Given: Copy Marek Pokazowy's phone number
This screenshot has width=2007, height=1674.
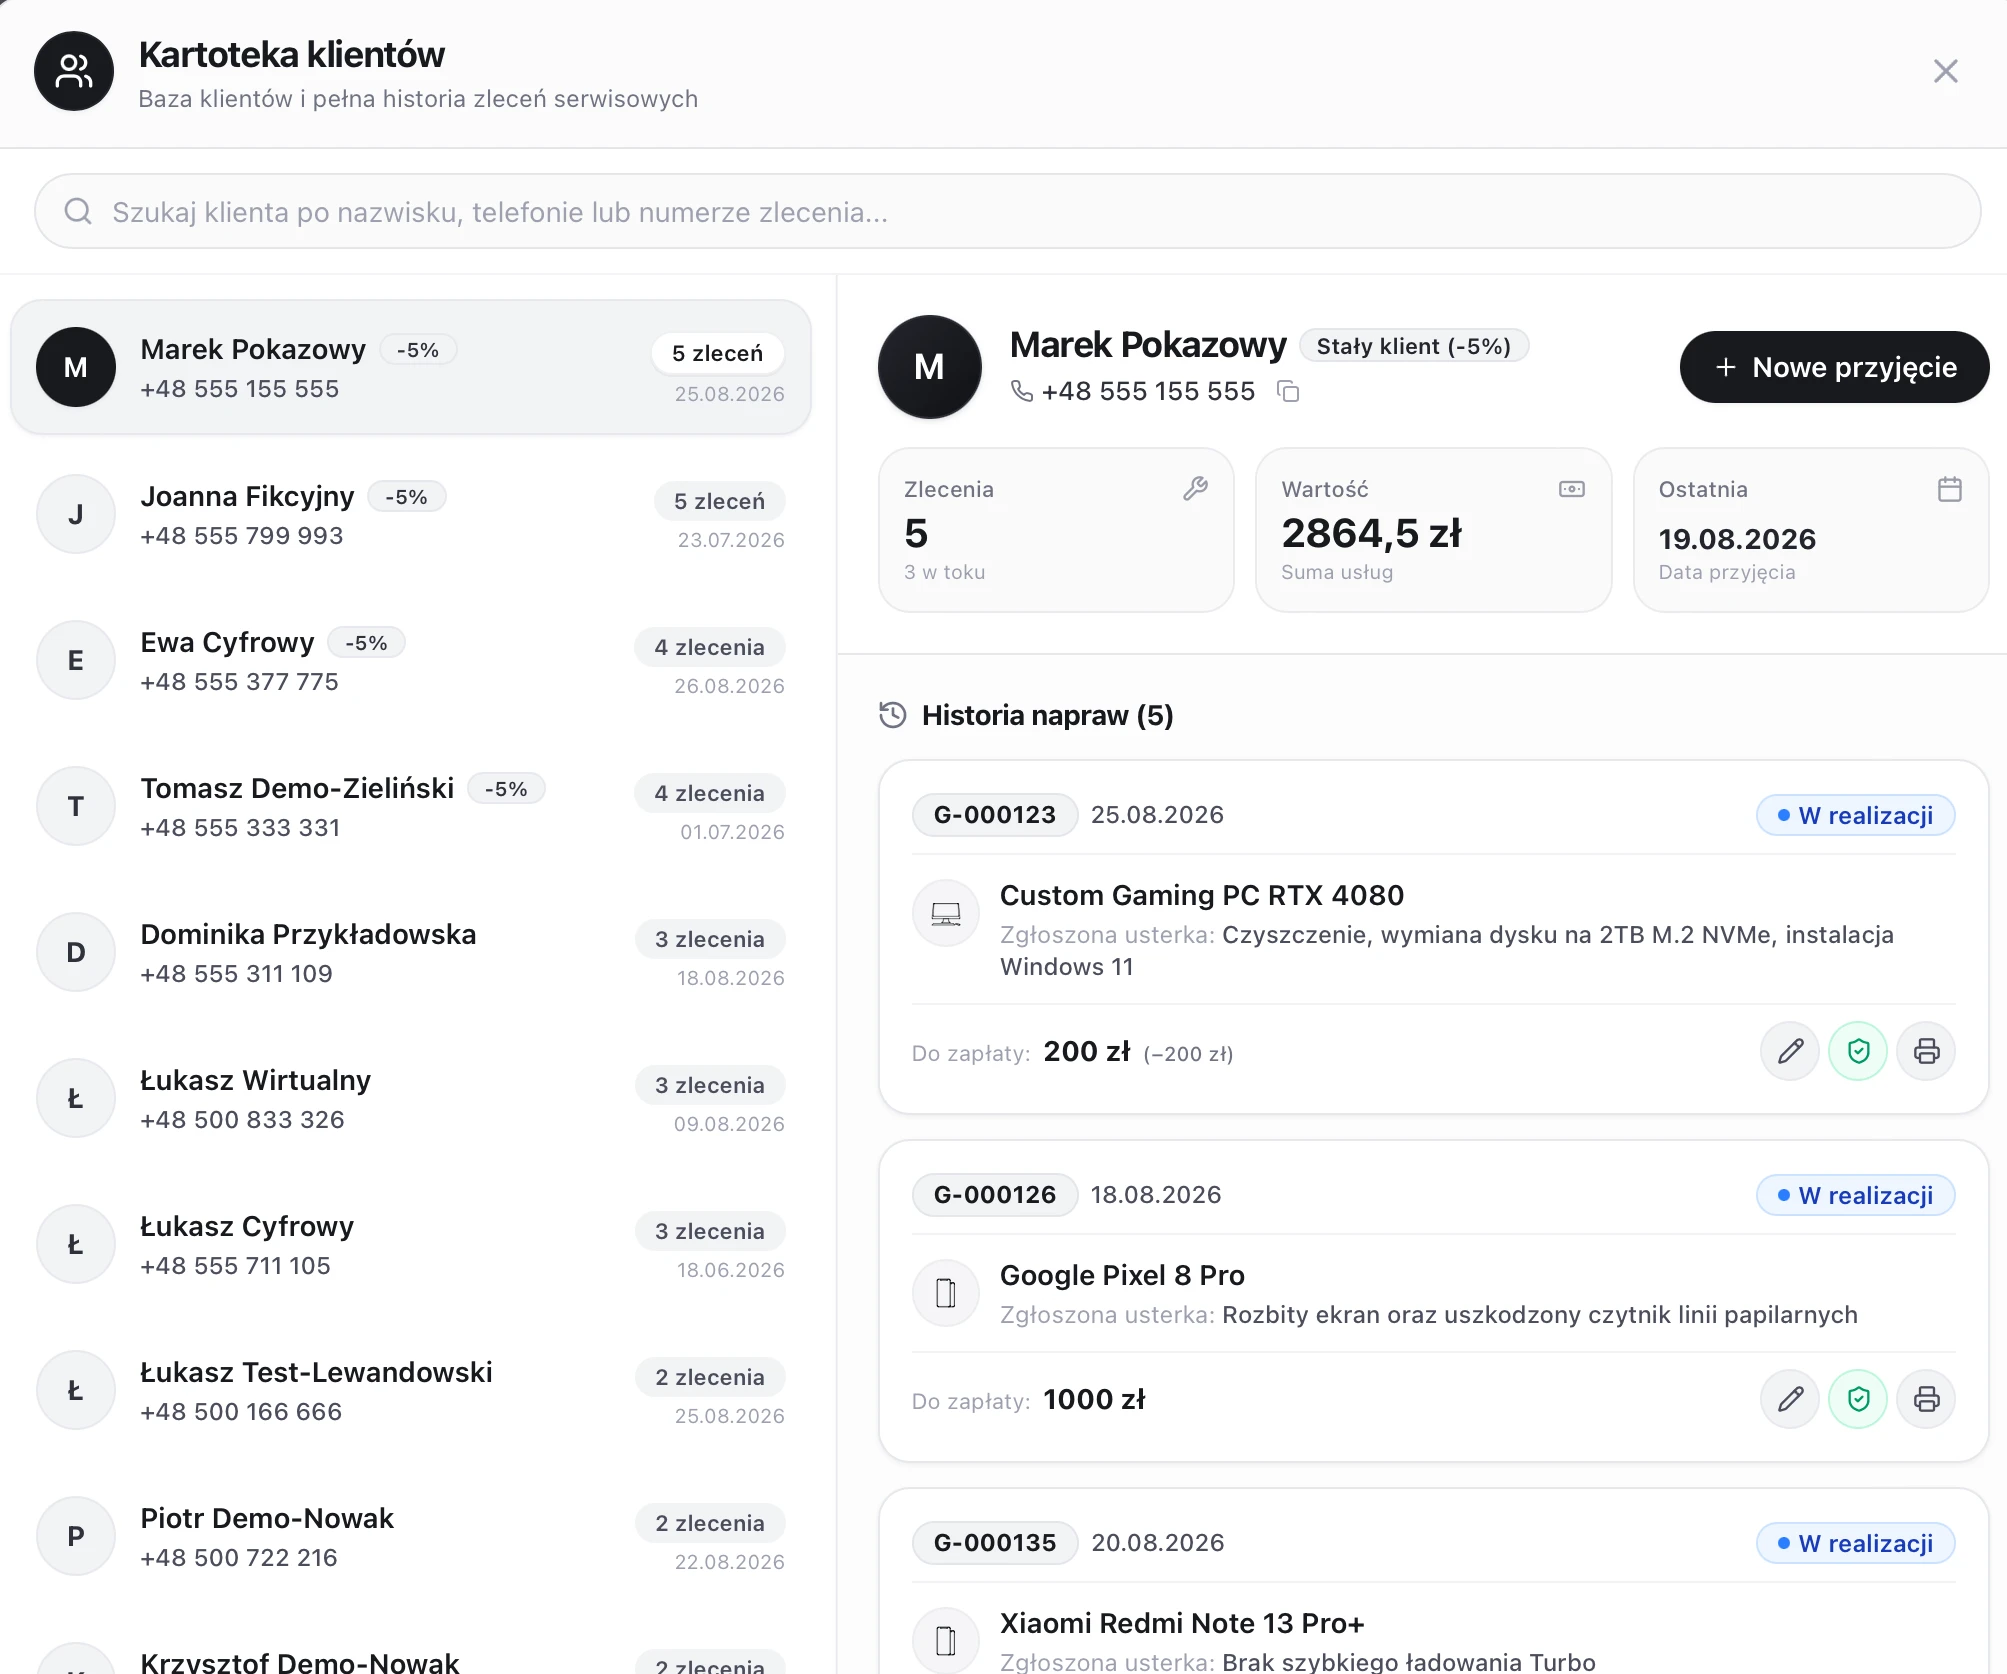Looking at the screenshot, I should (x=1288, y=391).
